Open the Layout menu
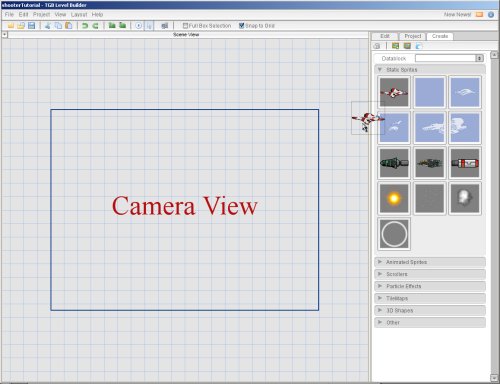The height and width of the screenshot is (384, 500). click(79, 15)
